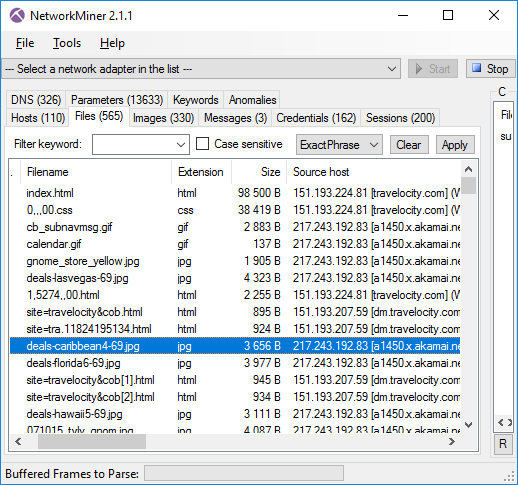Sort by the Source host column header
This screenshot has height=485, width=518.
(373, 172)
